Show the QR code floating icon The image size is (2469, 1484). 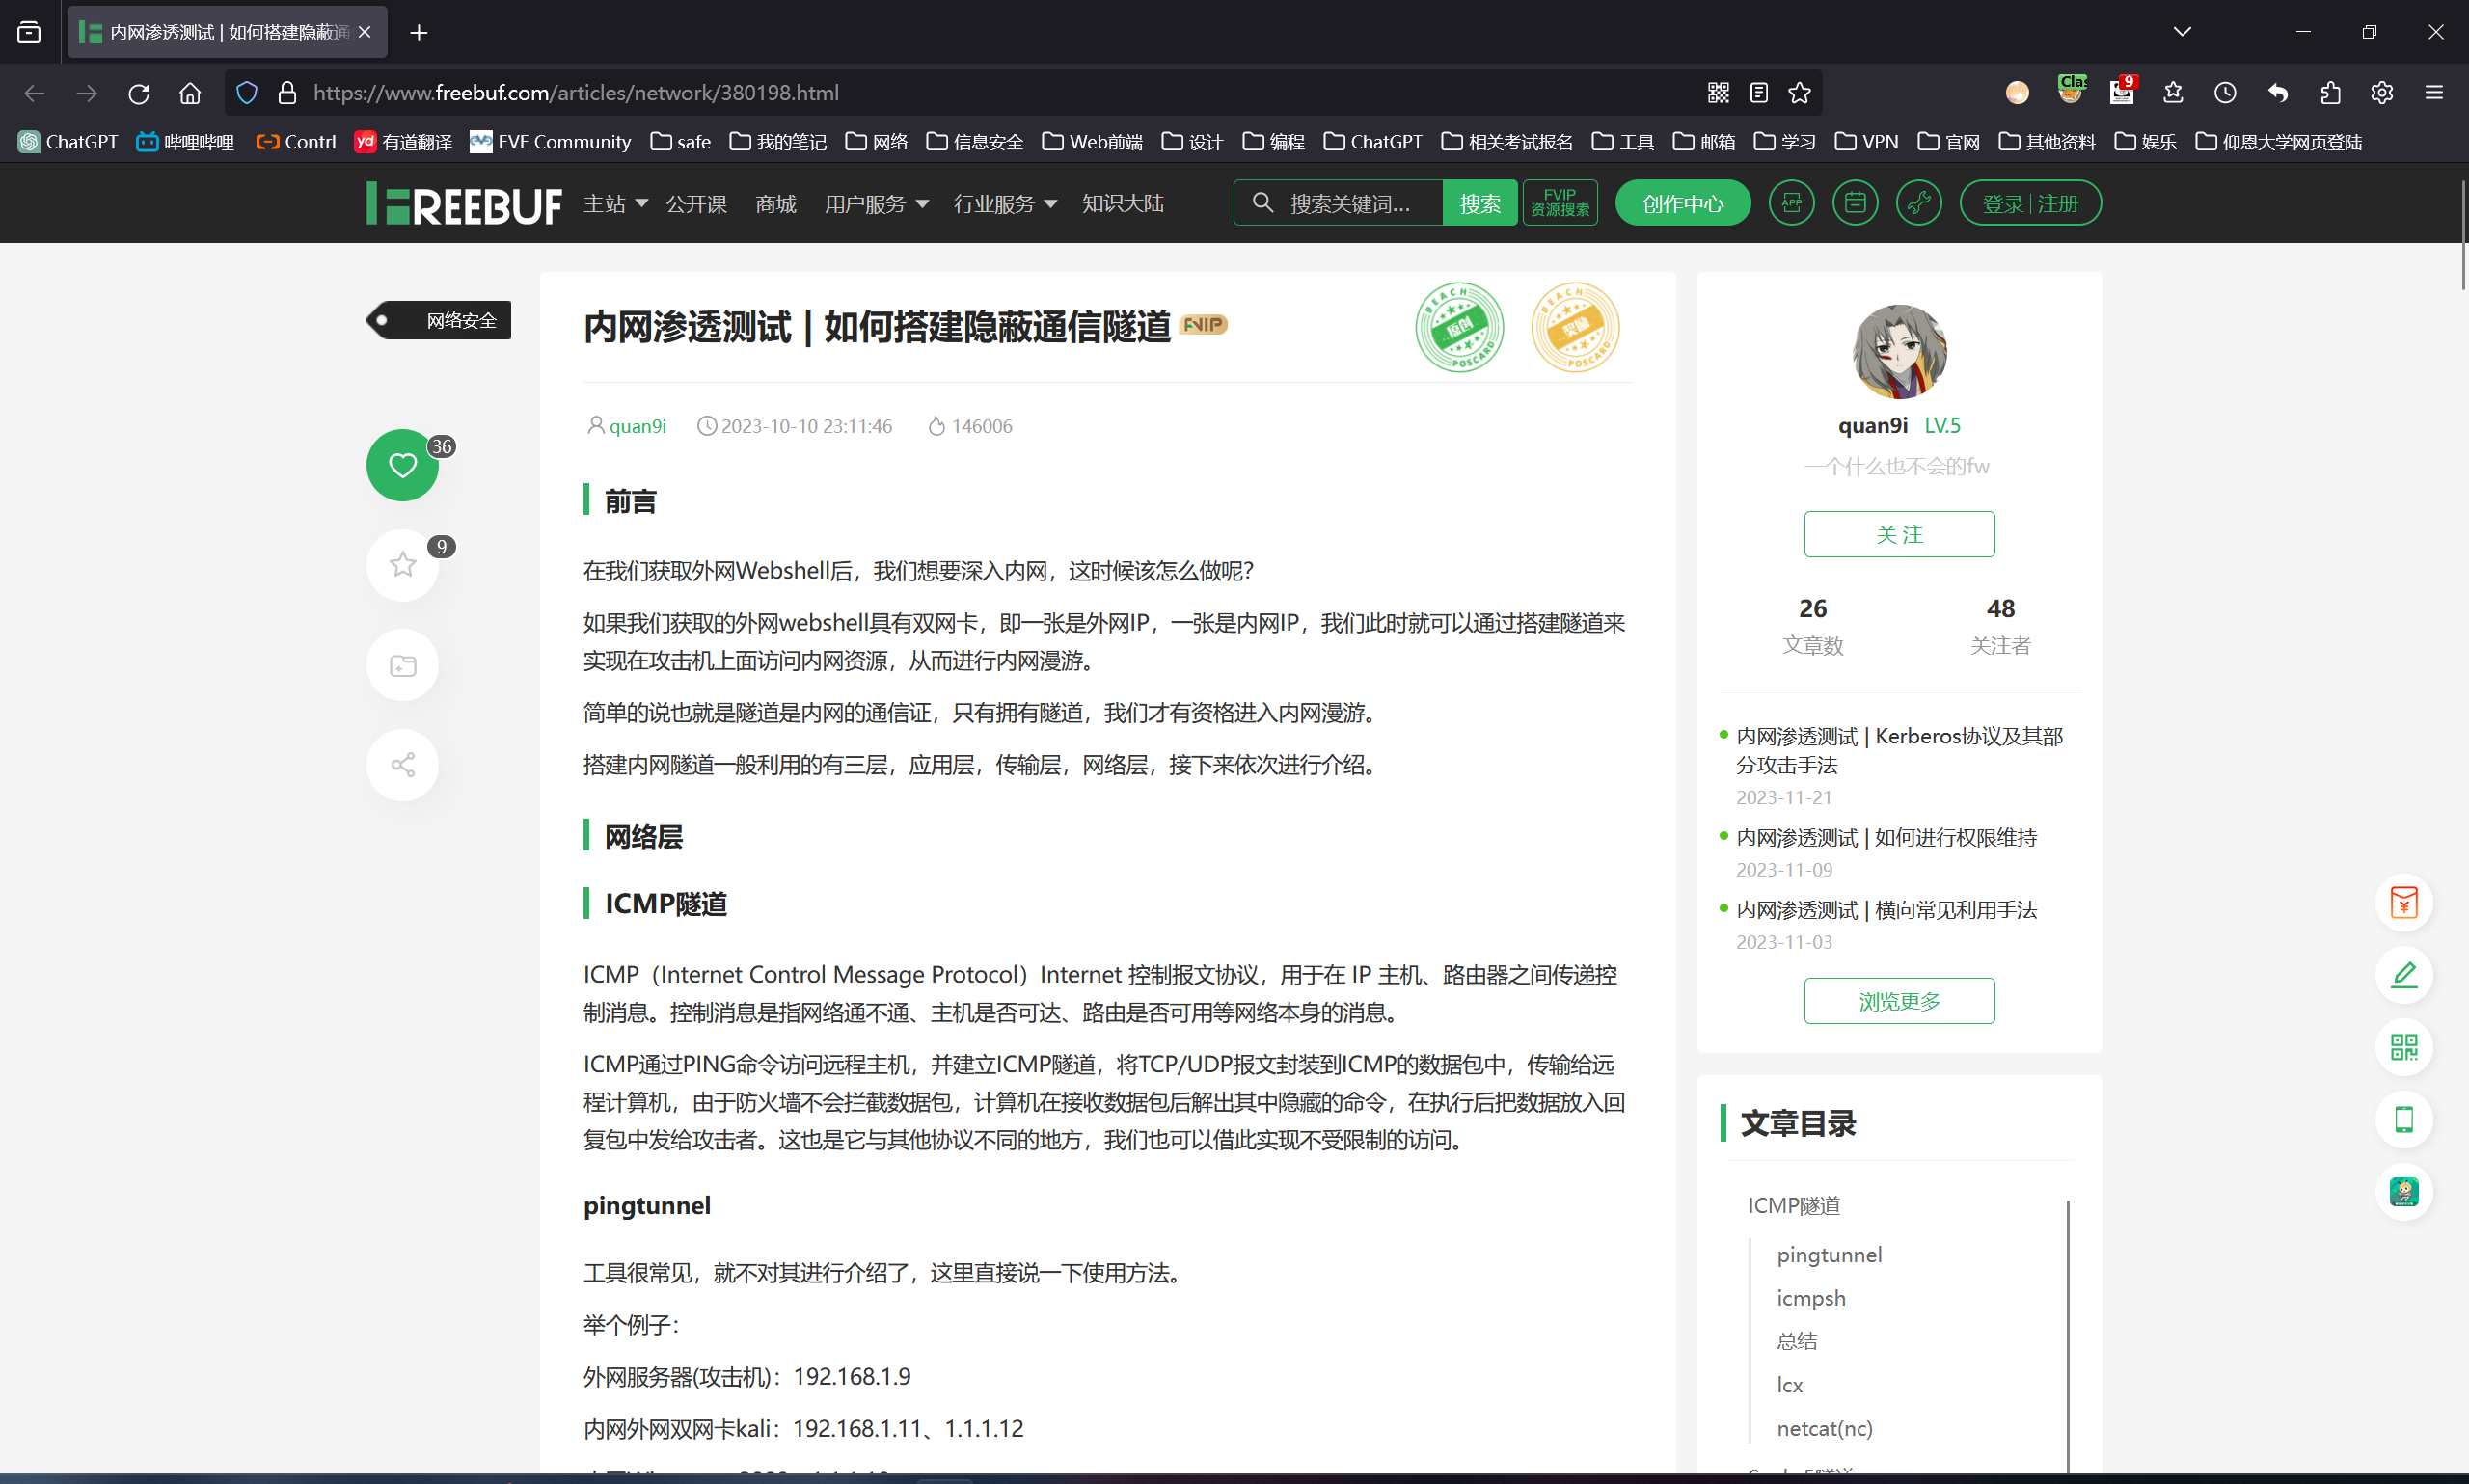[2404, 1047]
